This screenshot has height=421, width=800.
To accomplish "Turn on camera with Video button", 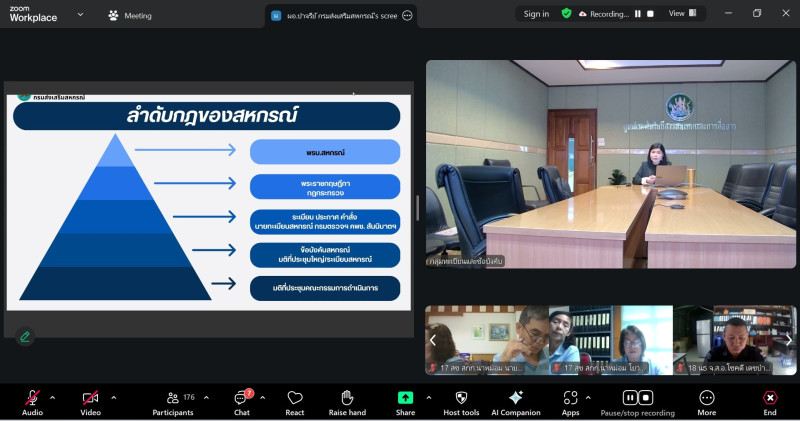I will (x=91, y=400).
